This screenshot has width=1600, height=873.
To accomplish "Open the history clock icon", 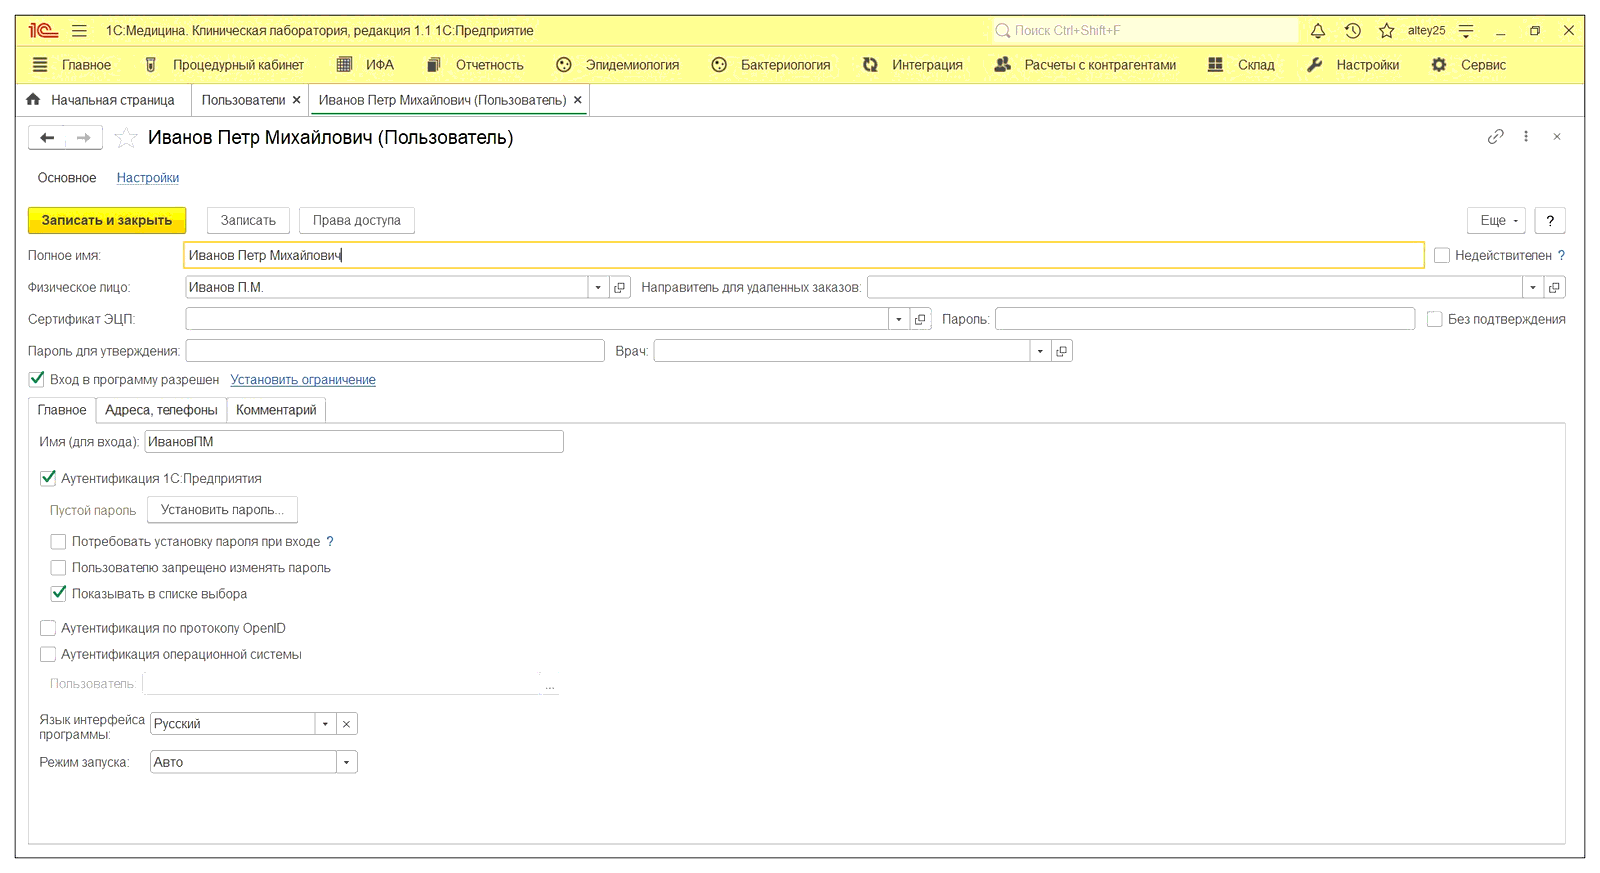I will pos(1352,31).
